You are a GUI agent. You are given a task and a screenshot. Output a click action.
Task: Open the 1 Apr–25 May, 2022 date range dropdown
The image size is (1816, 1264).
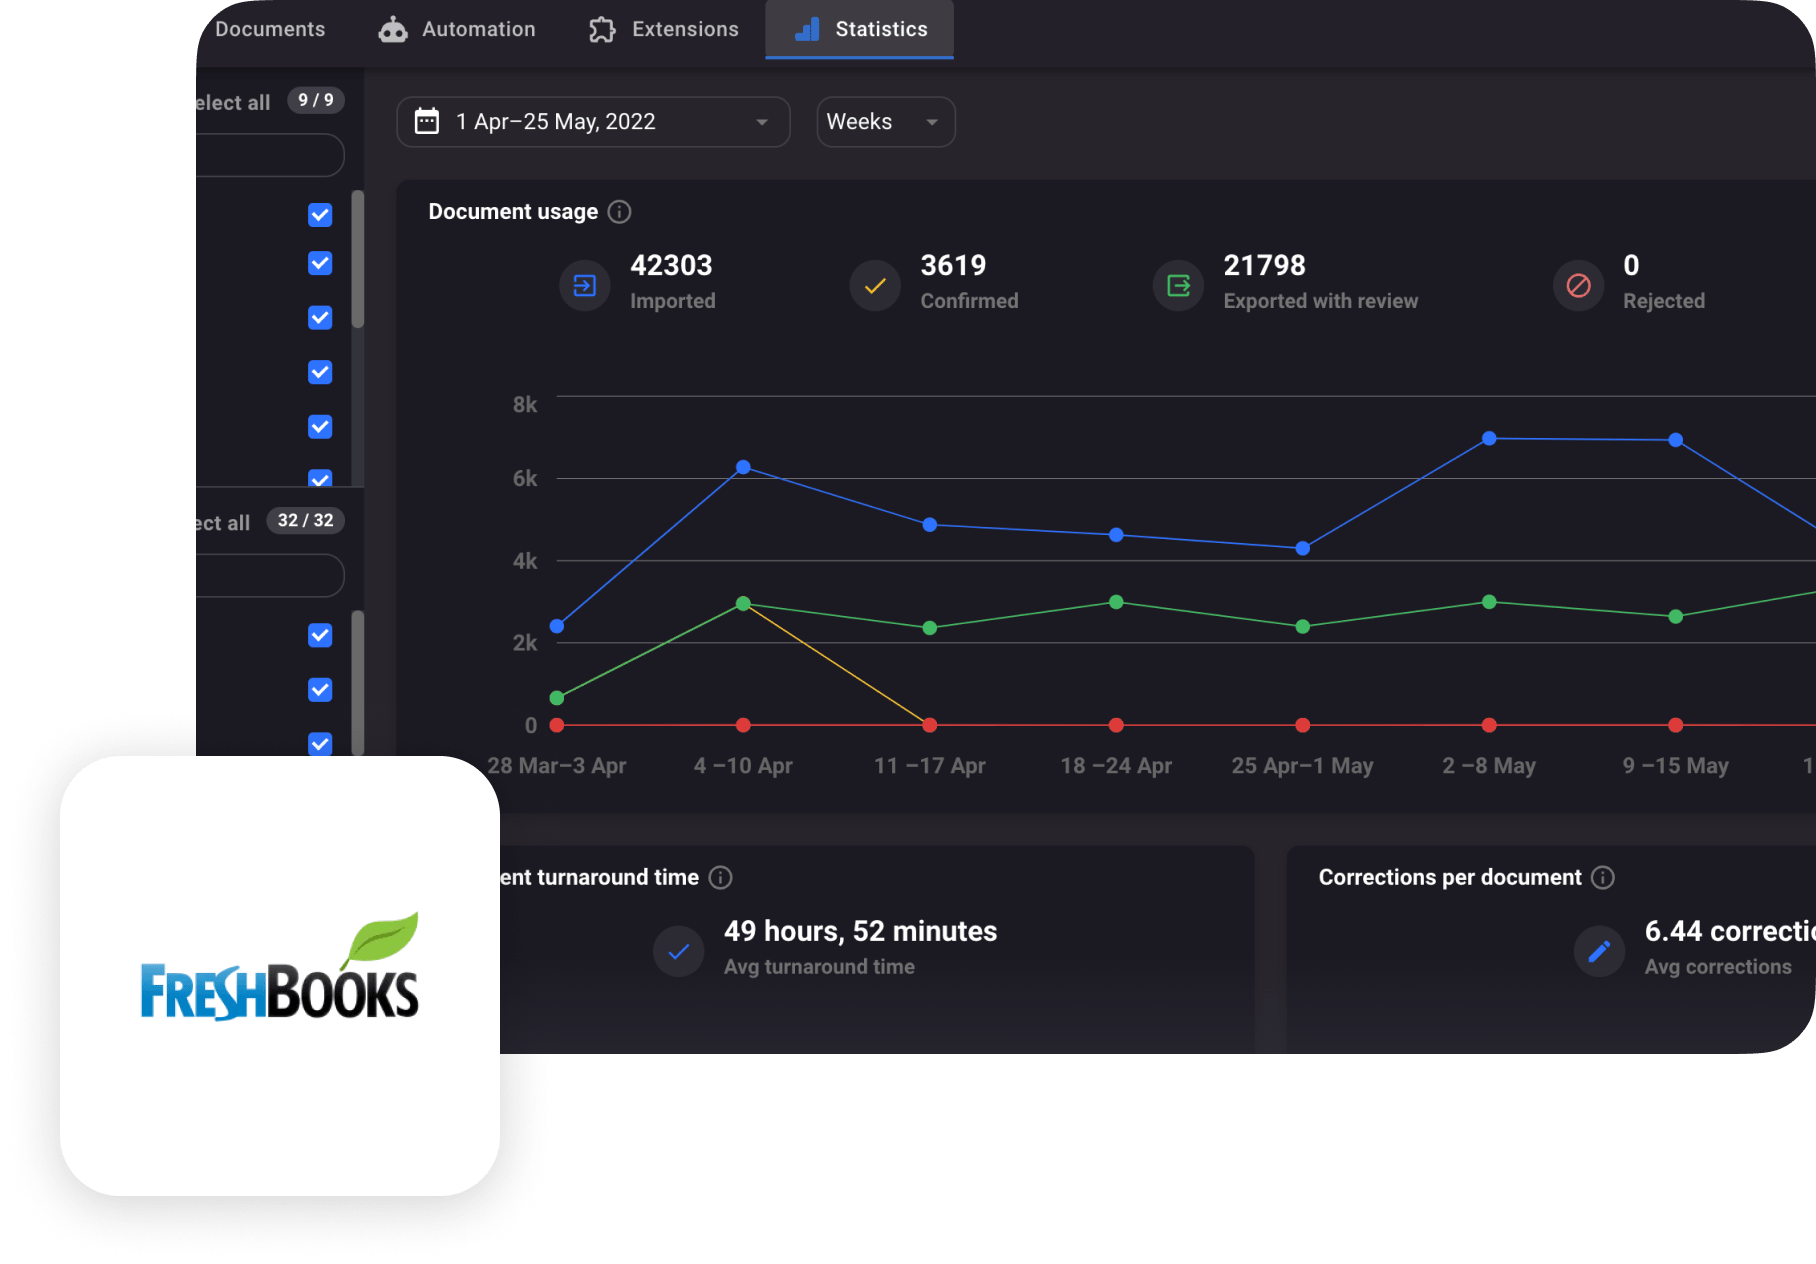tap(594, 122)
